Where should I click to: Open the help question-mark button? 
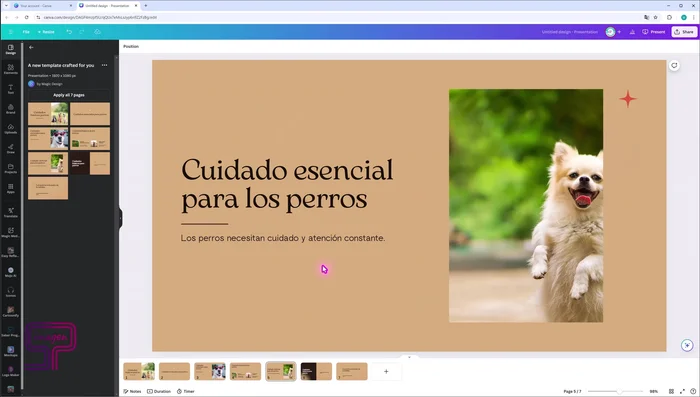click(693, 391)
